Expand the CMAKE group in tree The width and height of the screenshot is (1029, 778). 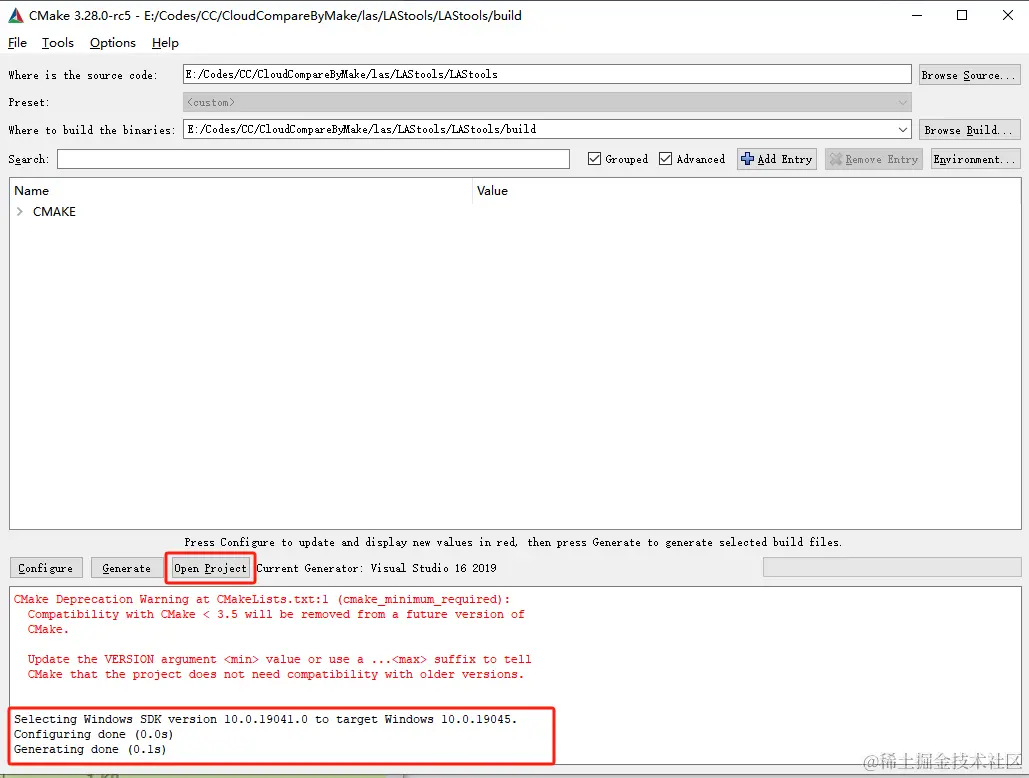point(20,211)
